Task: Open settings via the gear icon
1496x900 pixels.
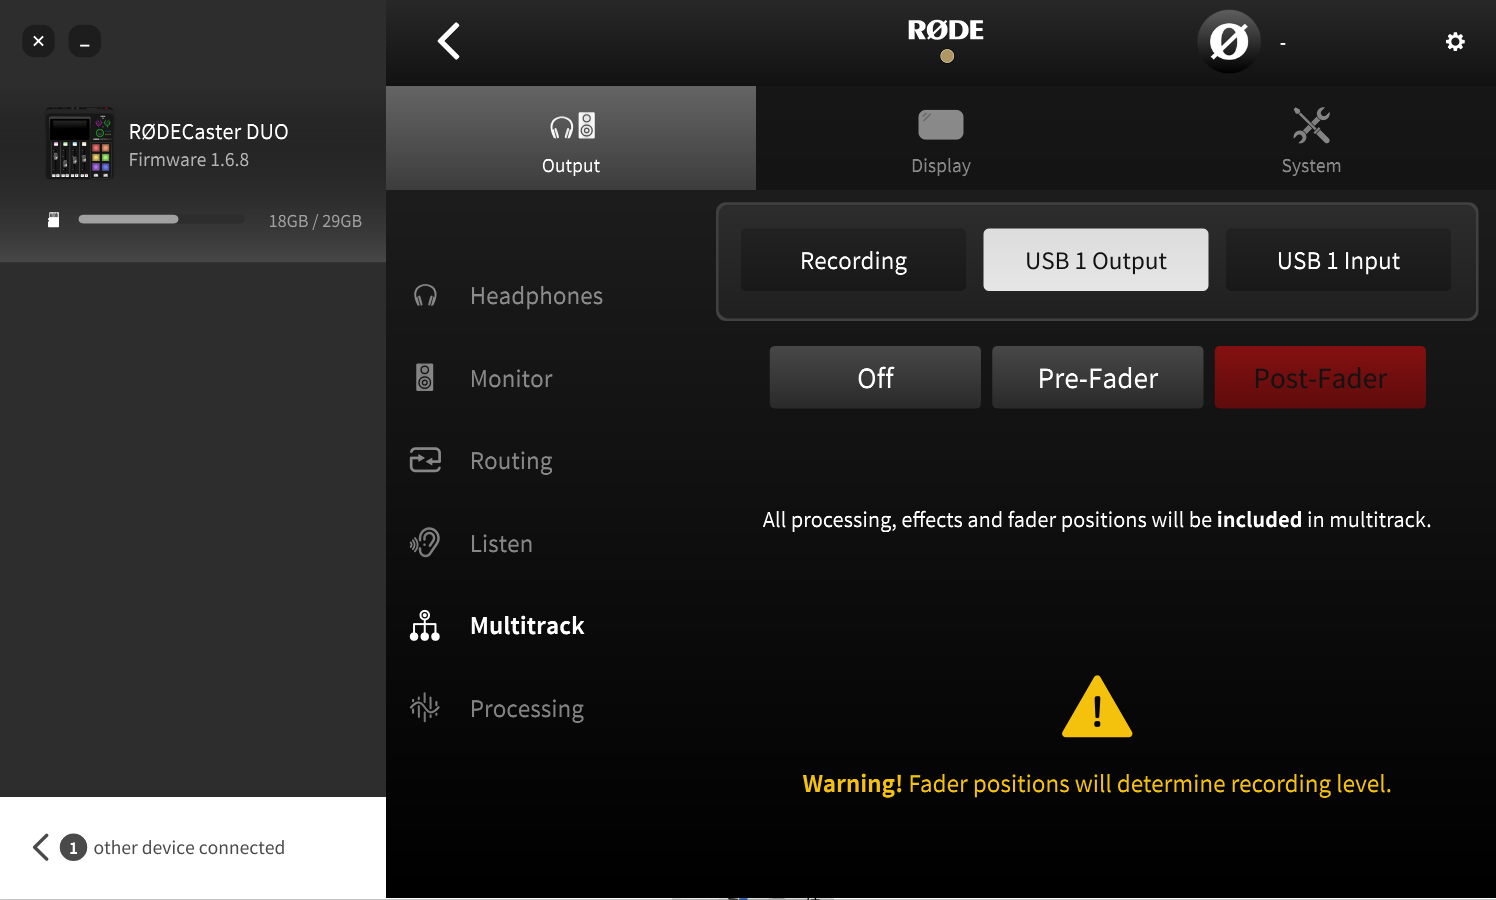Action: click(1455, 41)
